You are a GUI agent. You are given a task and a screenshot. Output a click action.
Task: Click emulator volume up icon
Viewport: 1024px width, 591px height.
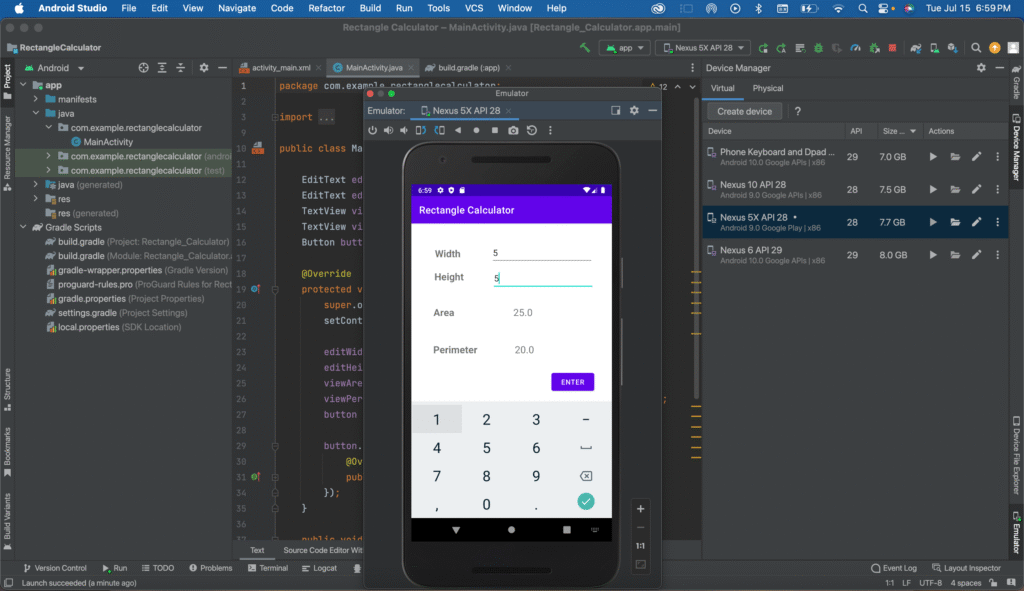point(388,130)
